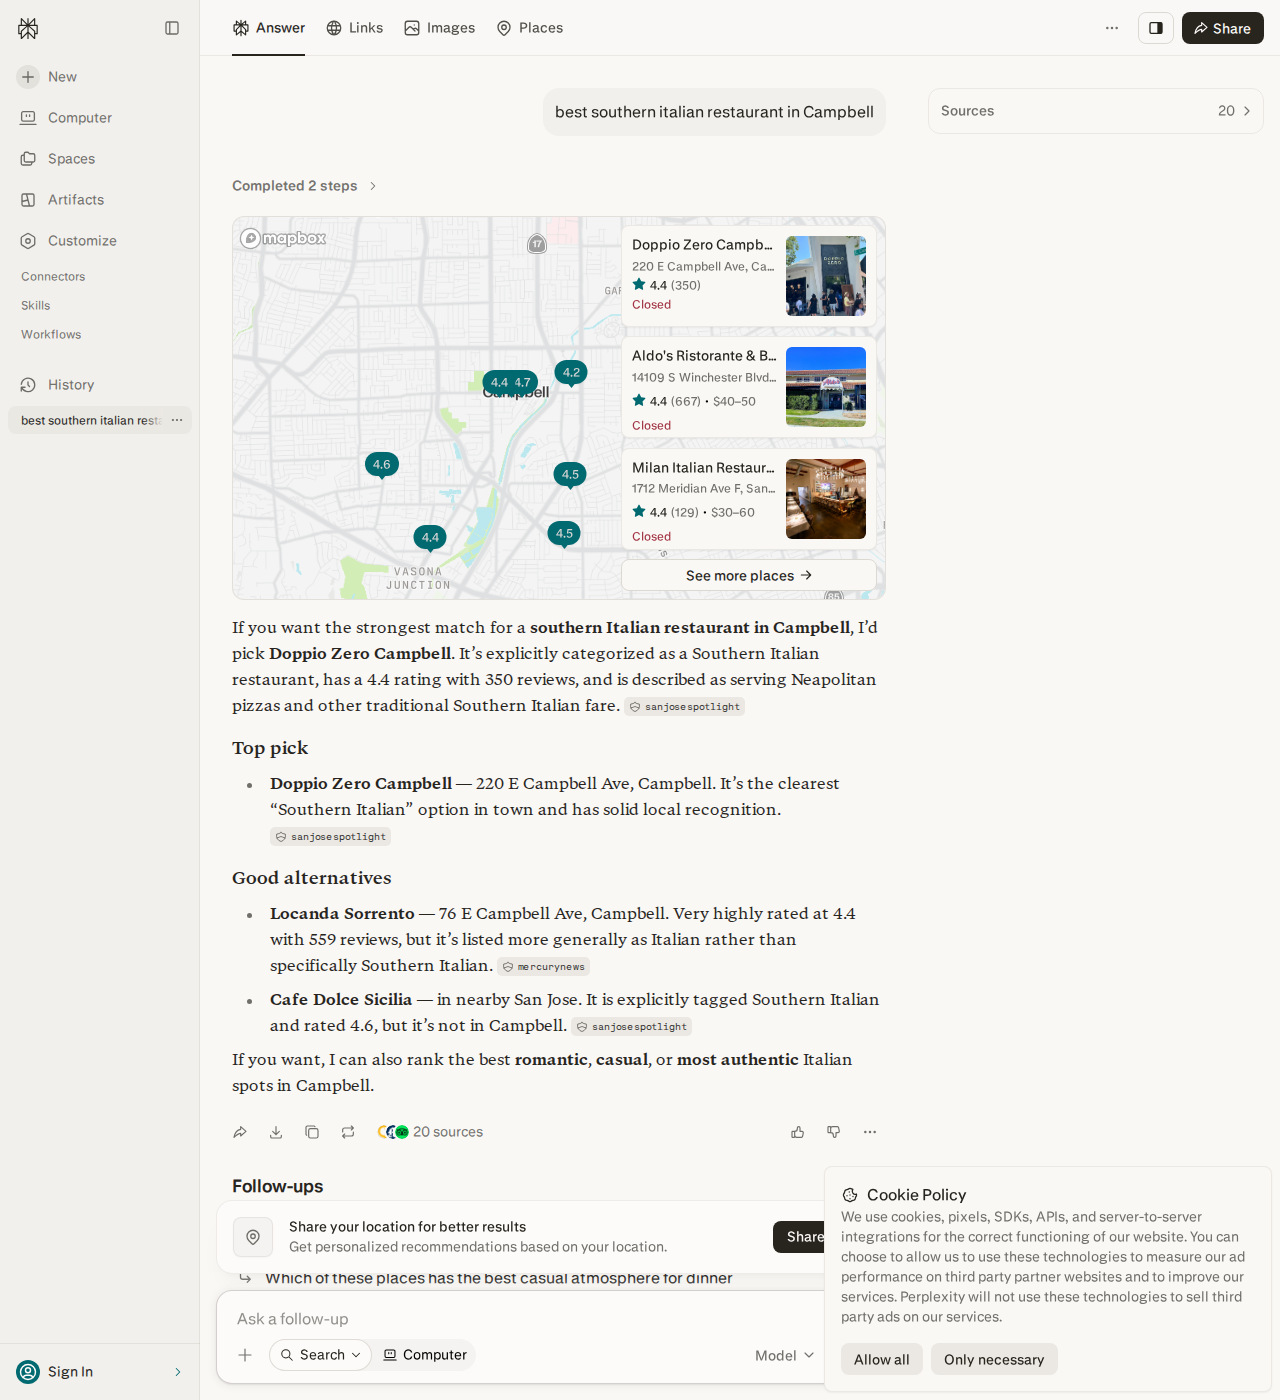Click See more places button
The height and width of the screenshot is (1400, 1280).
749,575
